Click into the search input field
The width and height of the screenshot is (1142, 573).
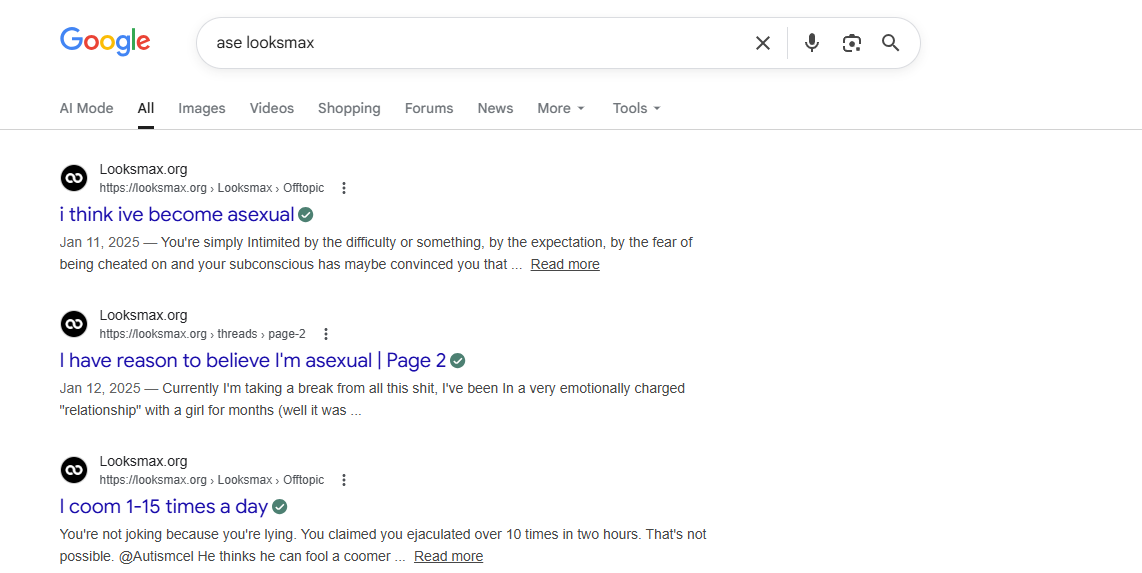pos(470,43)
